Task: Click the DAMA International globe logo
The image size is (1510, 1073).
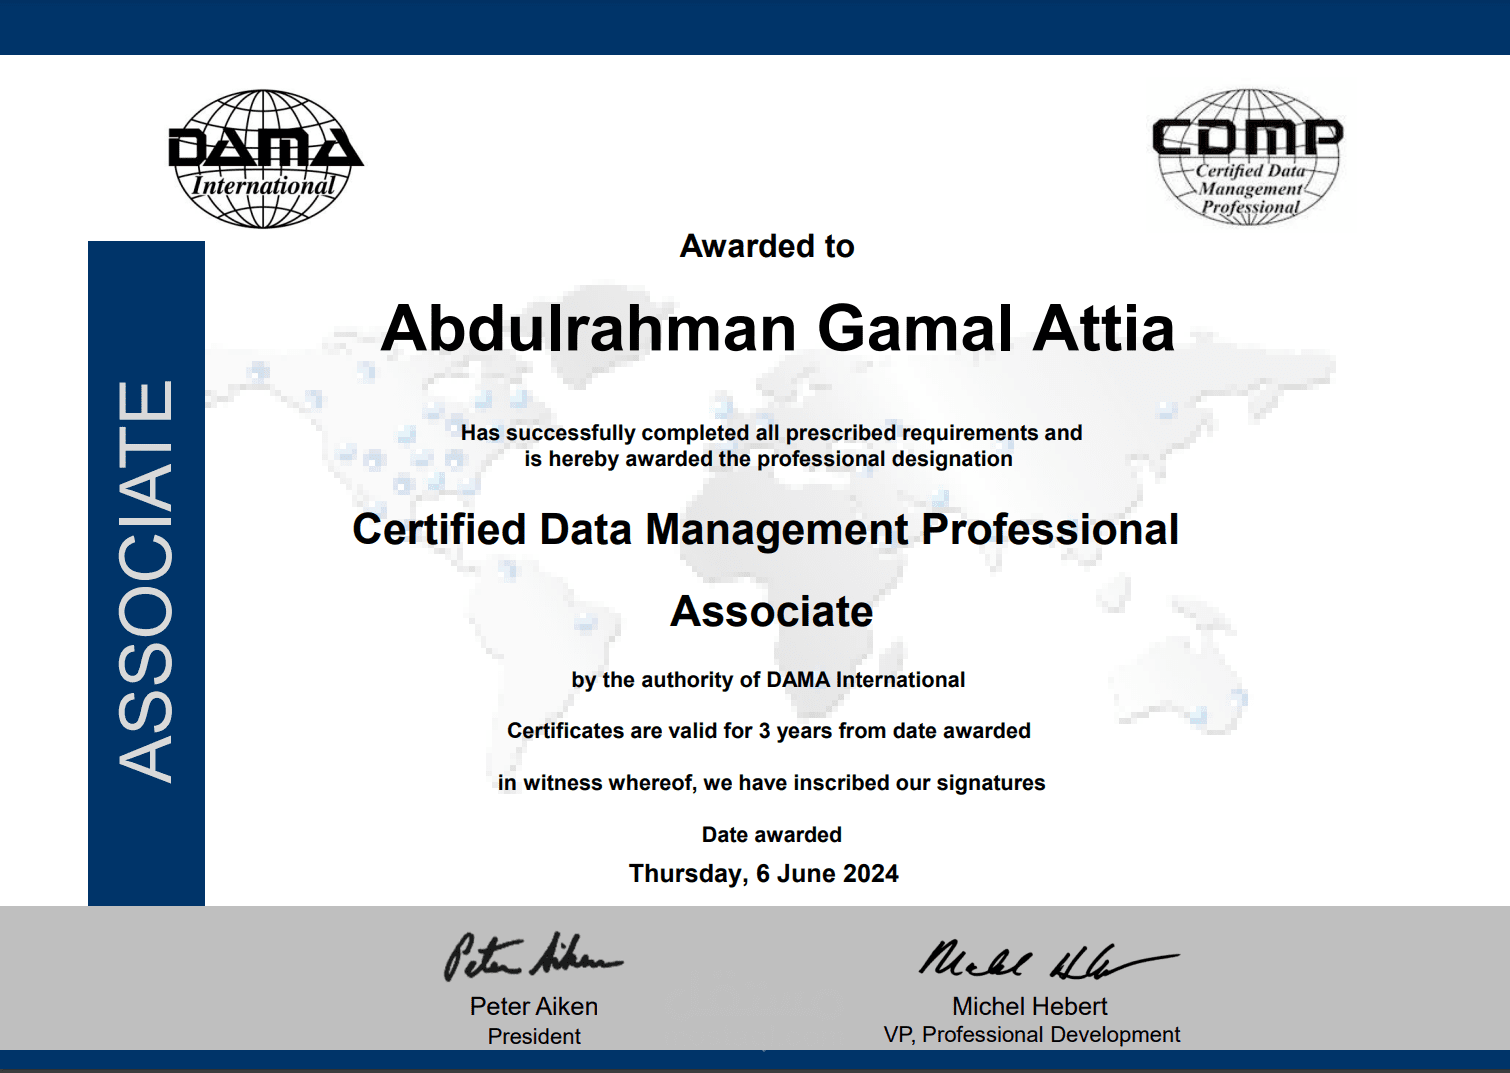Action: tap(265, 159)
